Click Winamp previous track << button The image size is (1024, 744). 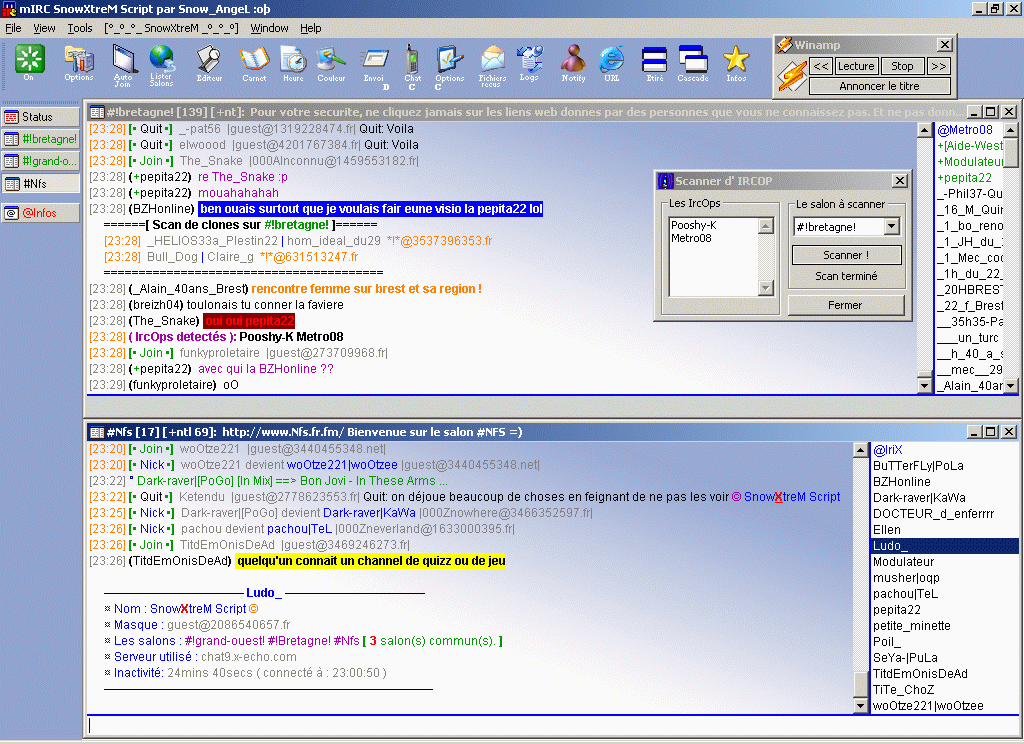tap(821, 66)
